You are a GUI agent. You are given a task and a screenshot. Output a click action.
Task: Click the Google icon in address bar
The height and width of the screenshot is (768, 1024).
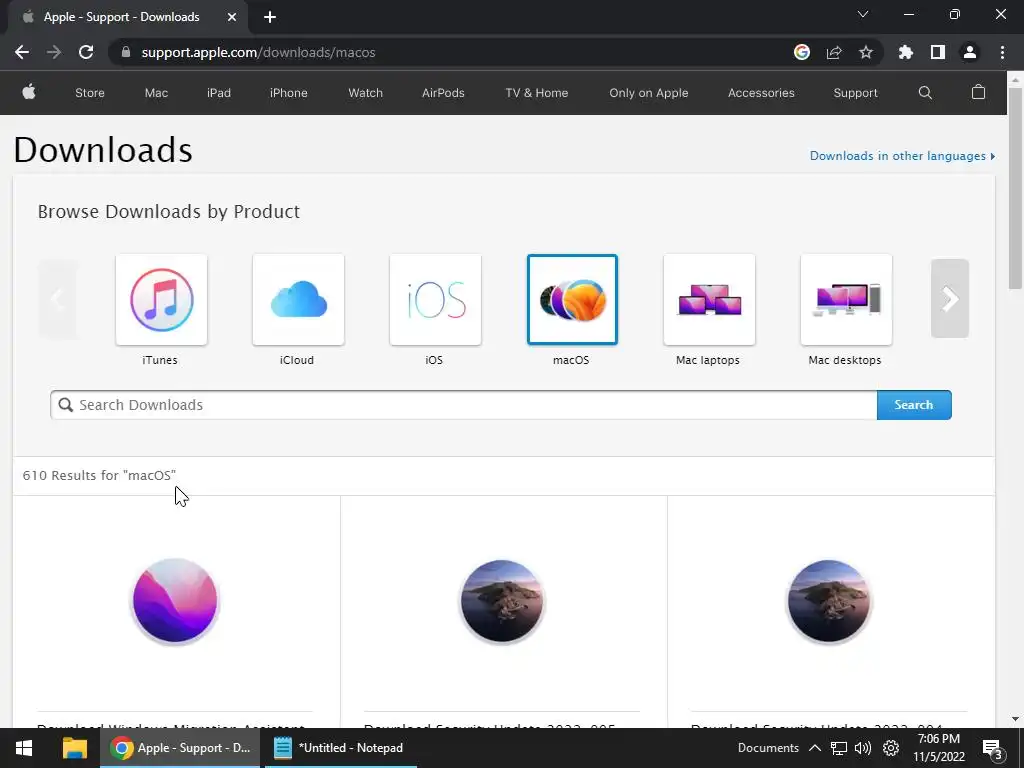(x=802, y=52)
